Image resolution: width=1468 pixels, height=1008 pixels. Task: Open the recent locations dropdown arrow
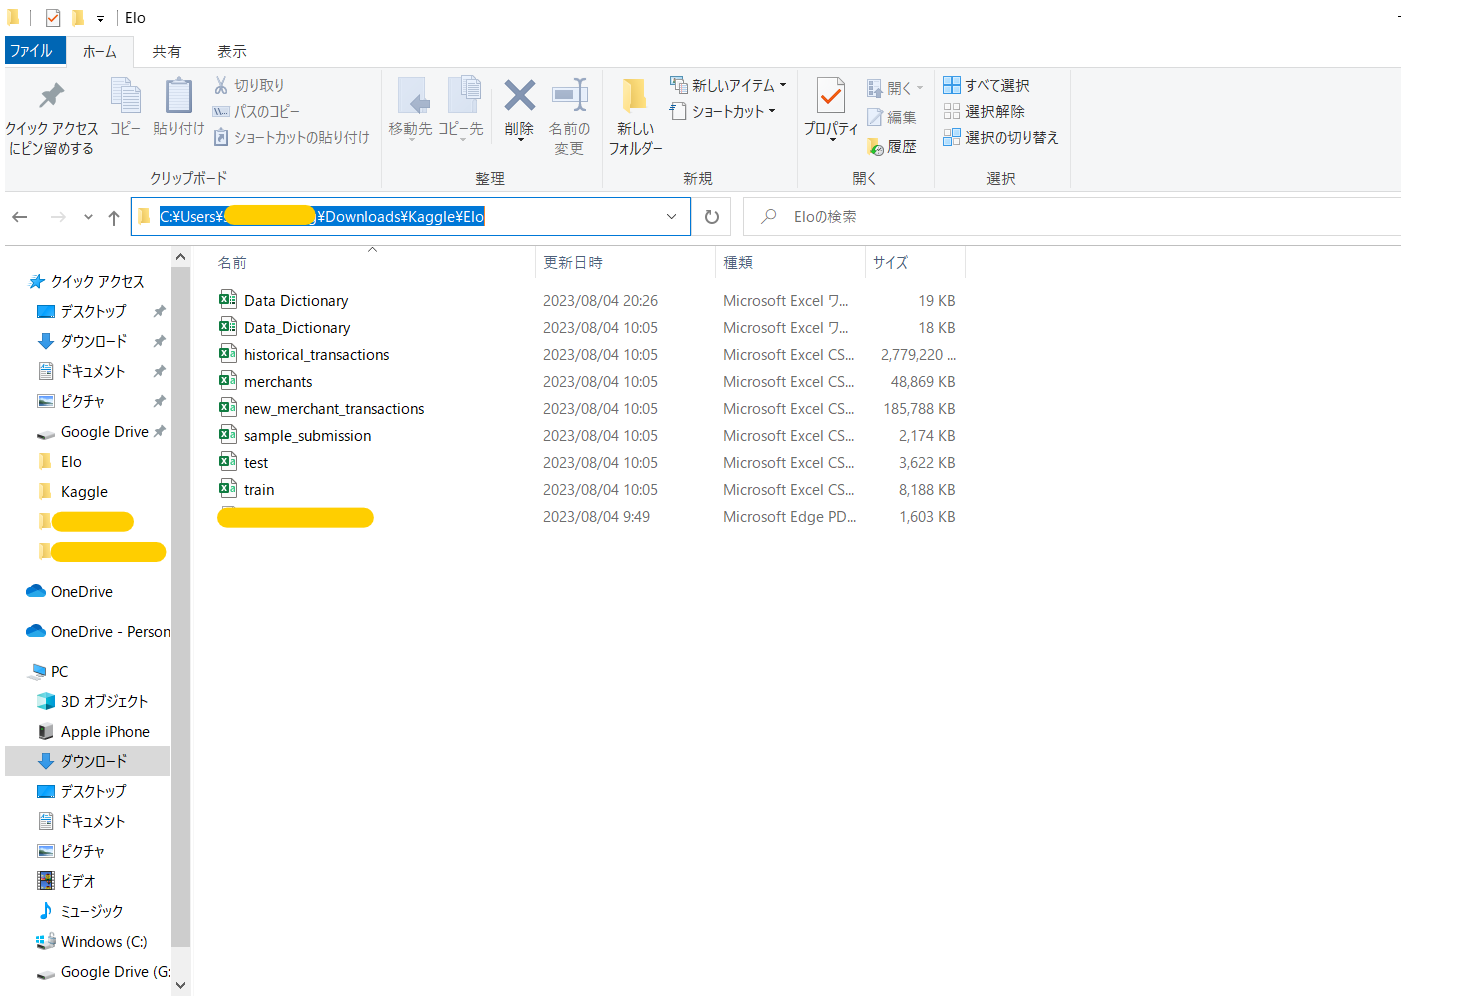pyautogui.click(x=88, y=217)
